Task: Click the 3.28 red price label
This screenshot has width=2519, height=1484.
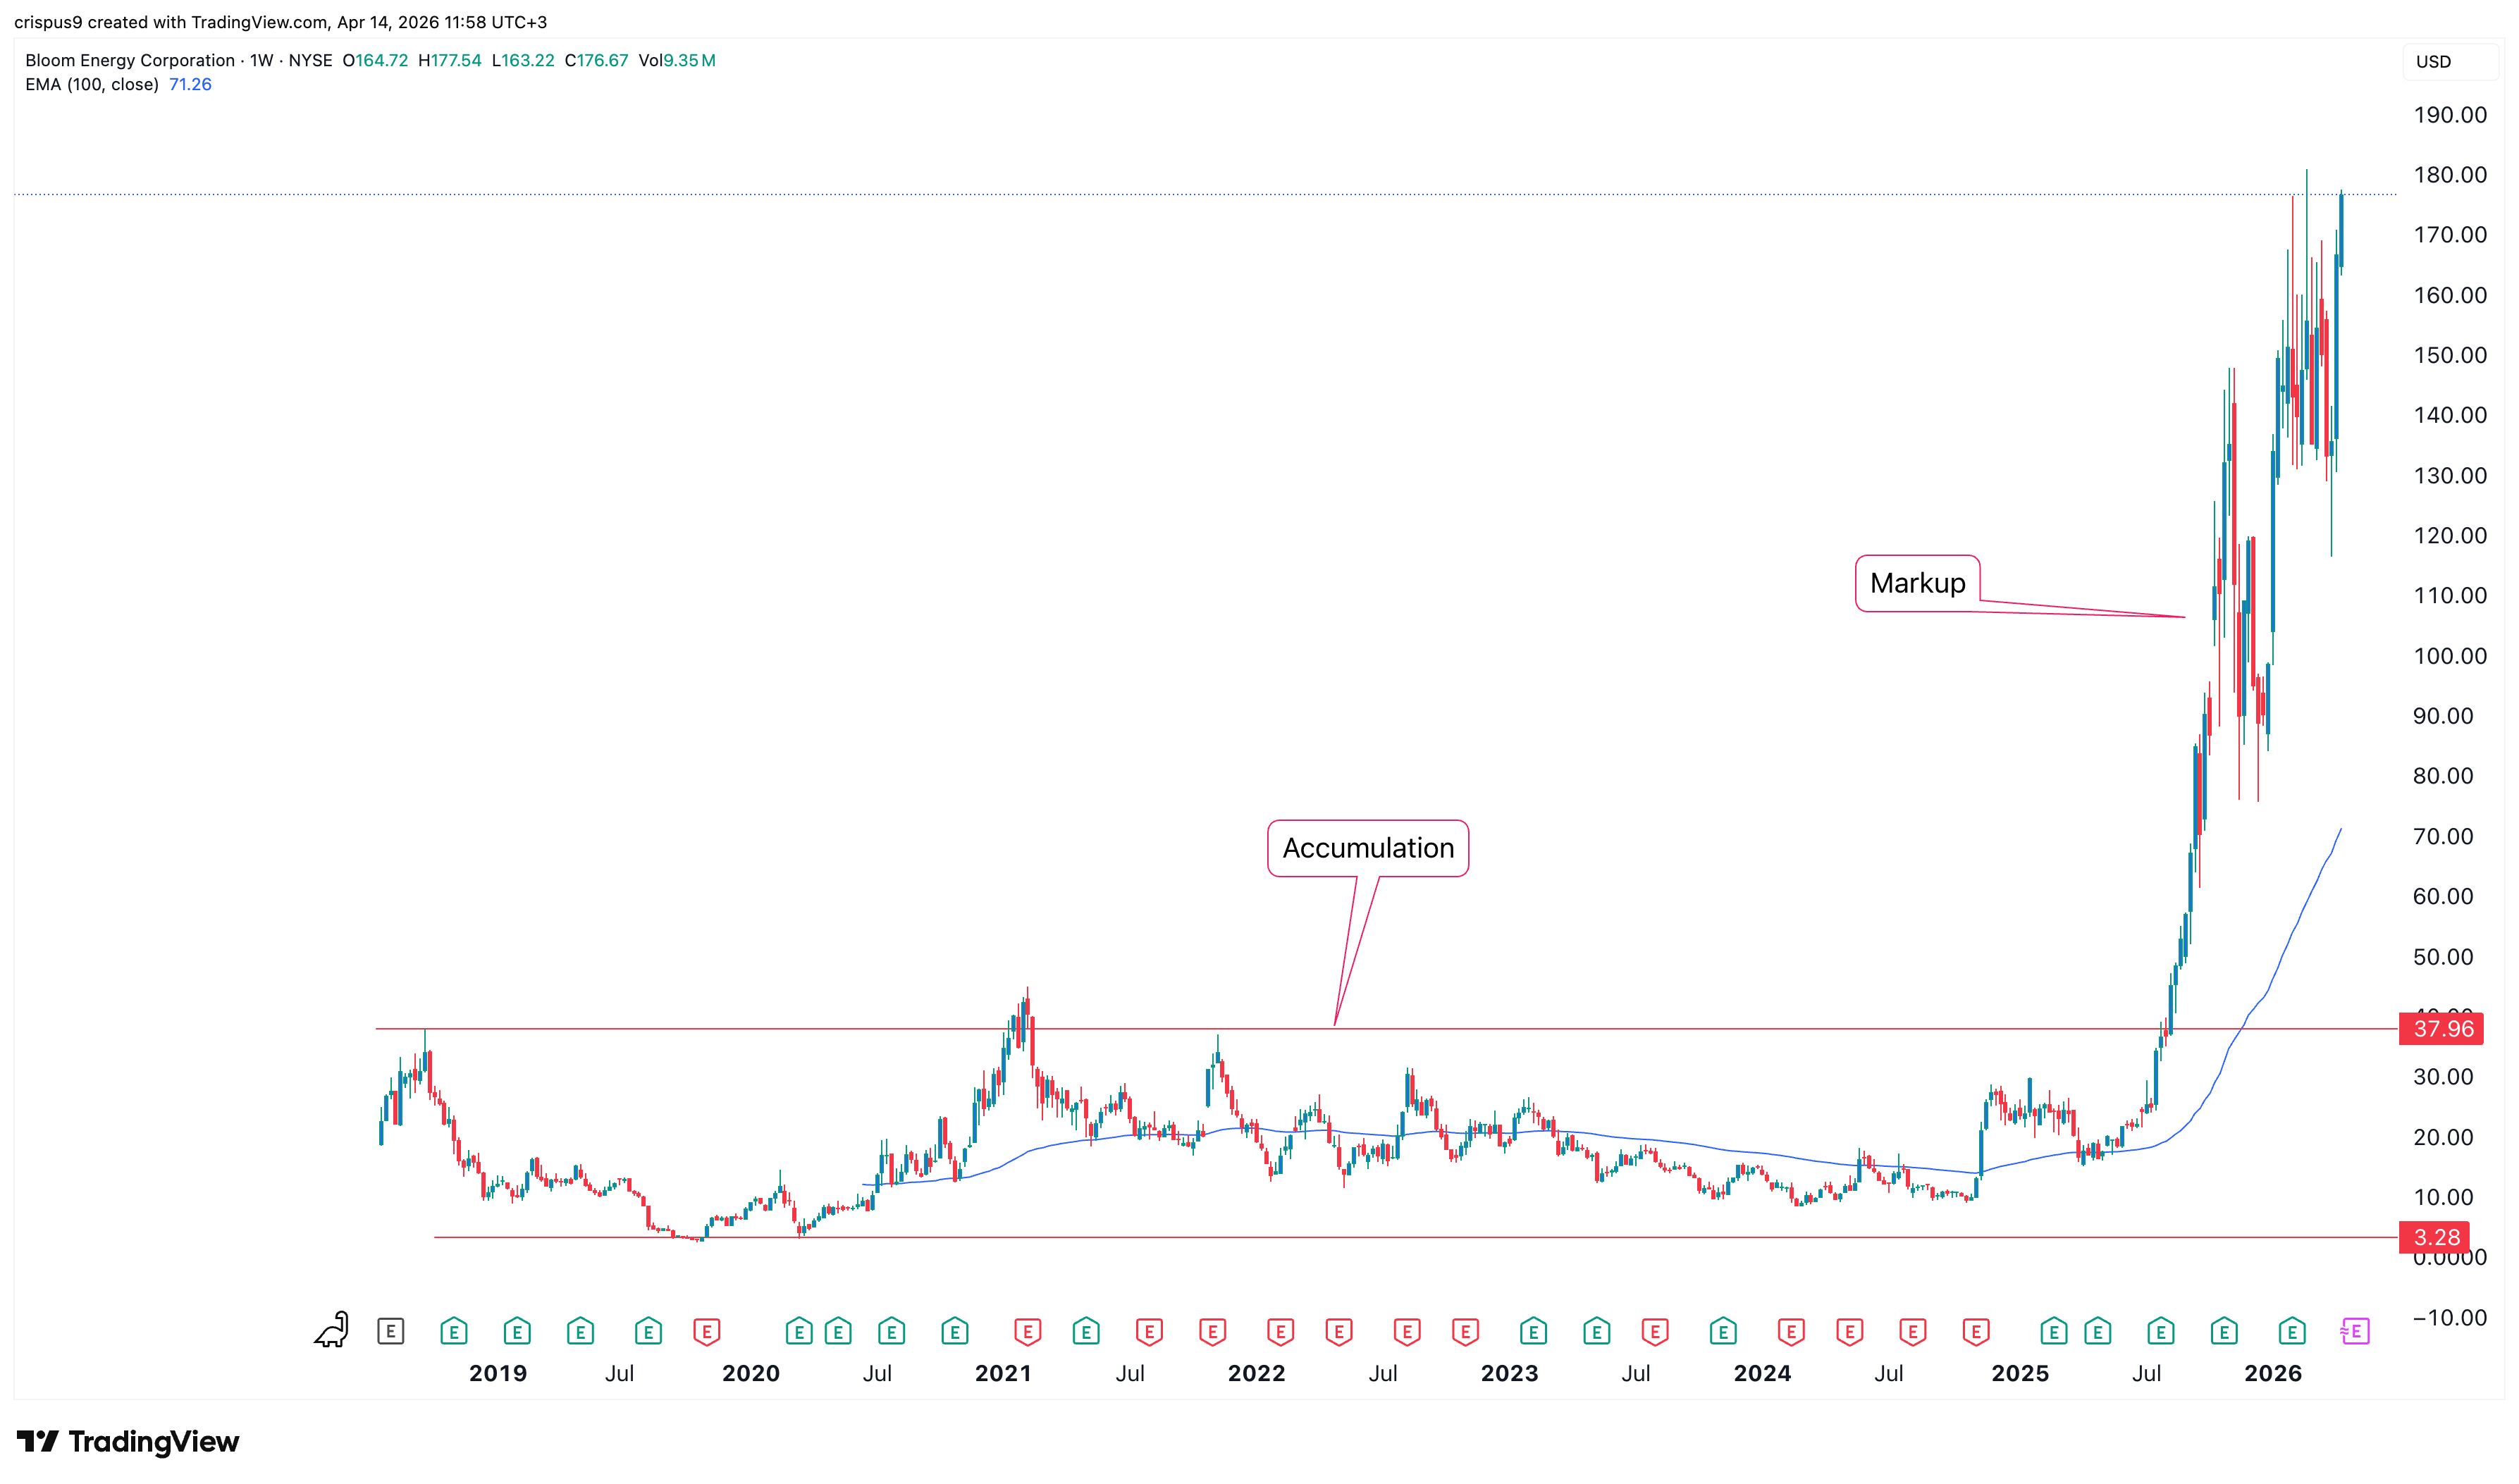Action: pos(2435,1238)
